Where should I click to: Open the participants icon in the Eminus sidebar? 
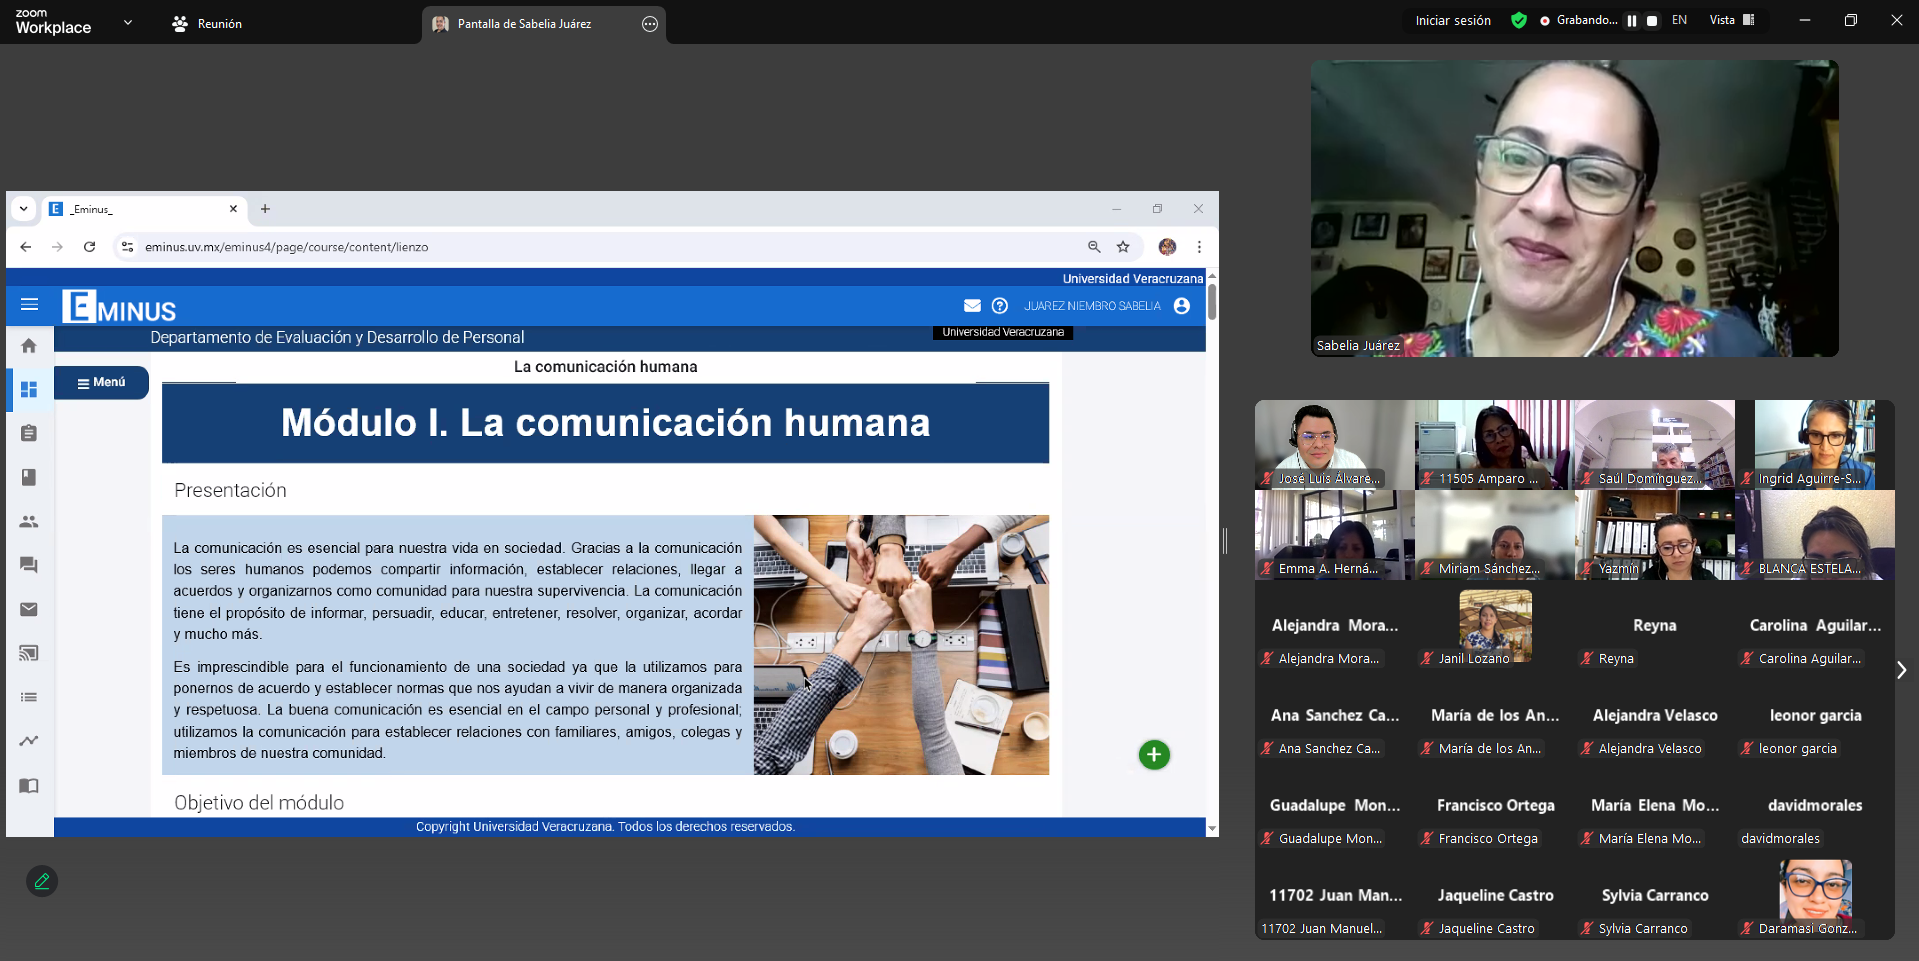pyautogui.click(x=29, y=521)
